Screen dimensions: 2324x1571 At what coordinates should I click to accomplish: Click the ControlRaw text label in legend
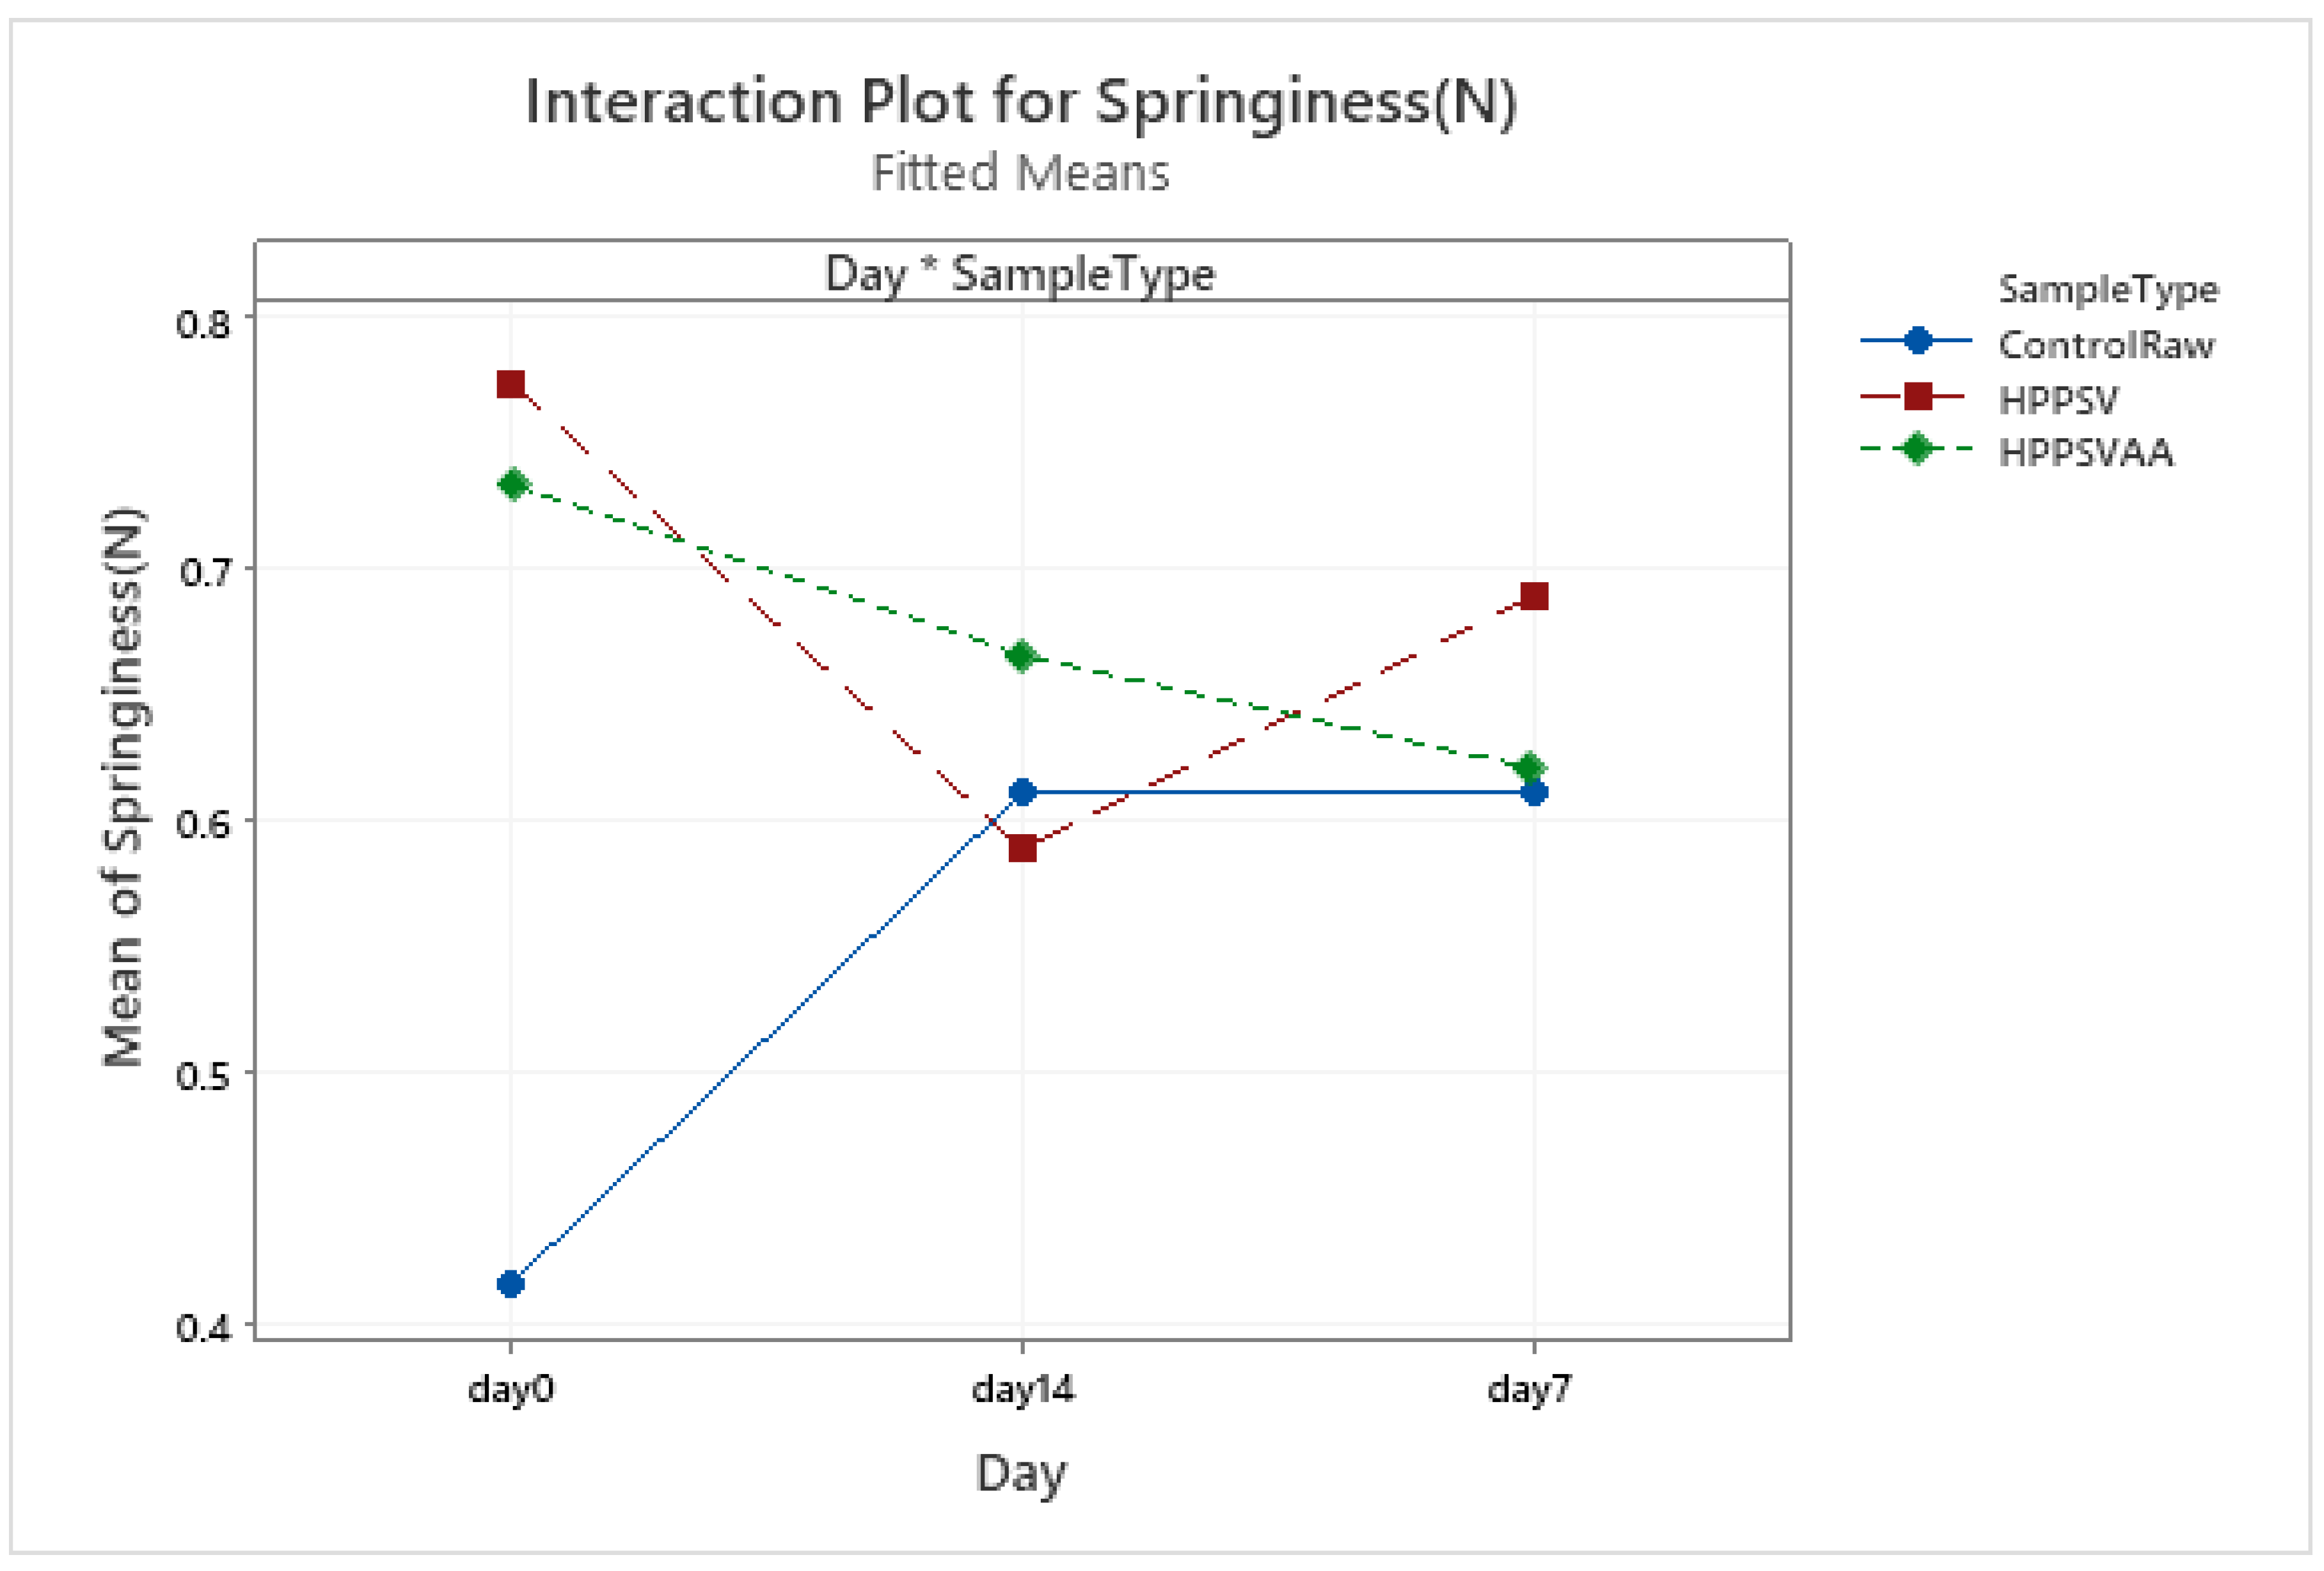point(2106,345)
